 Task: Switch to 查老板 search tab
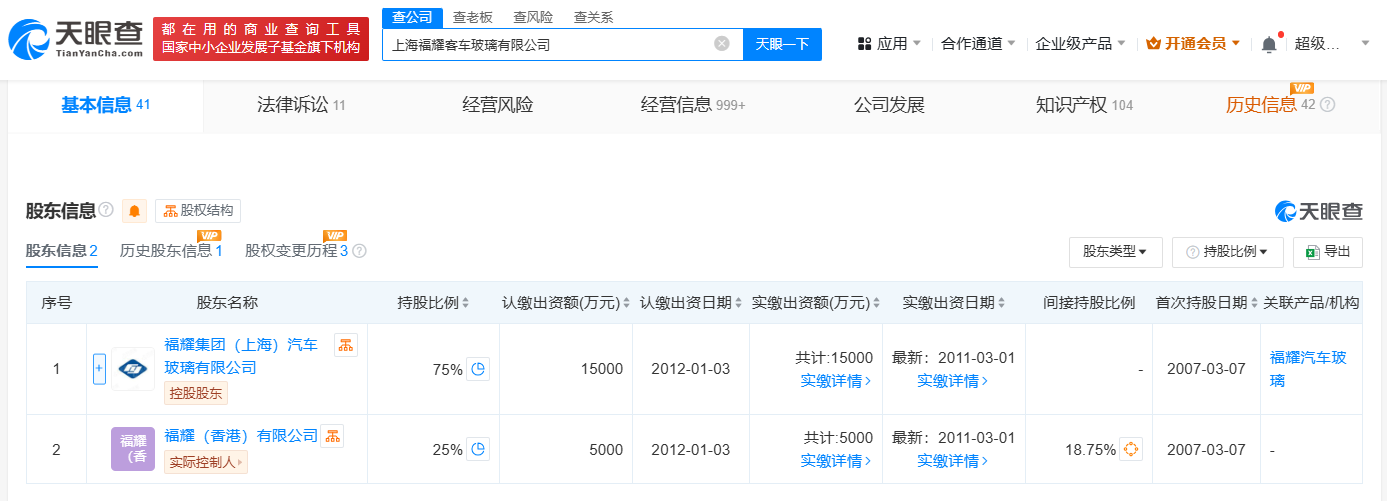pyautogui.click(x=472, y=17)
